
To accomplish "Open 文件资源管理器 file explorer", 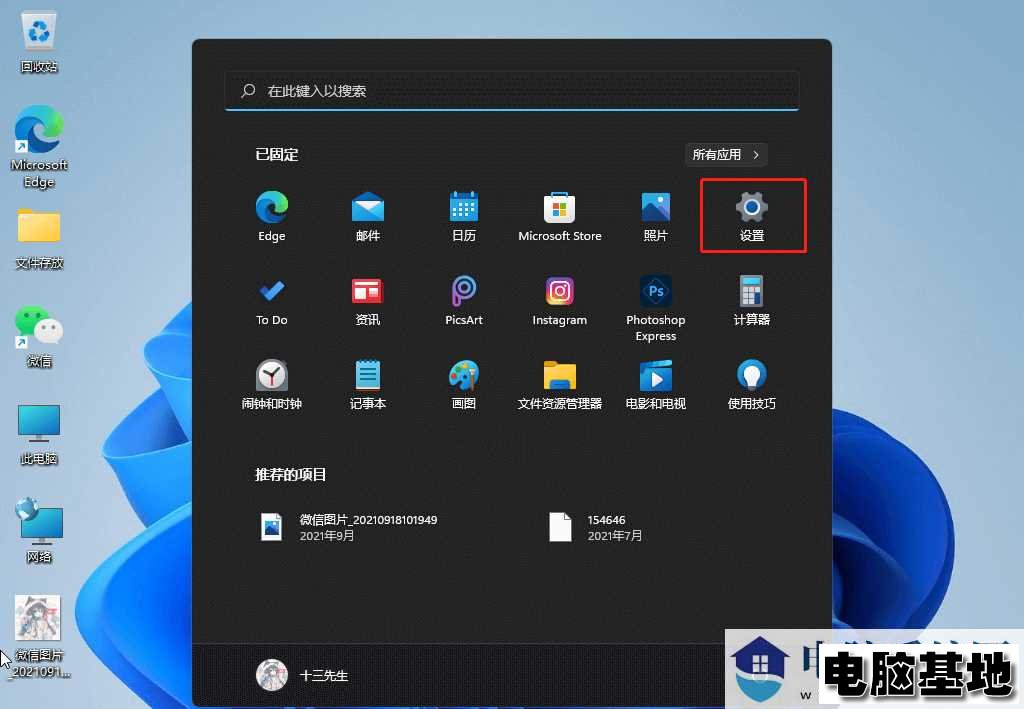I will coord(560,385).
